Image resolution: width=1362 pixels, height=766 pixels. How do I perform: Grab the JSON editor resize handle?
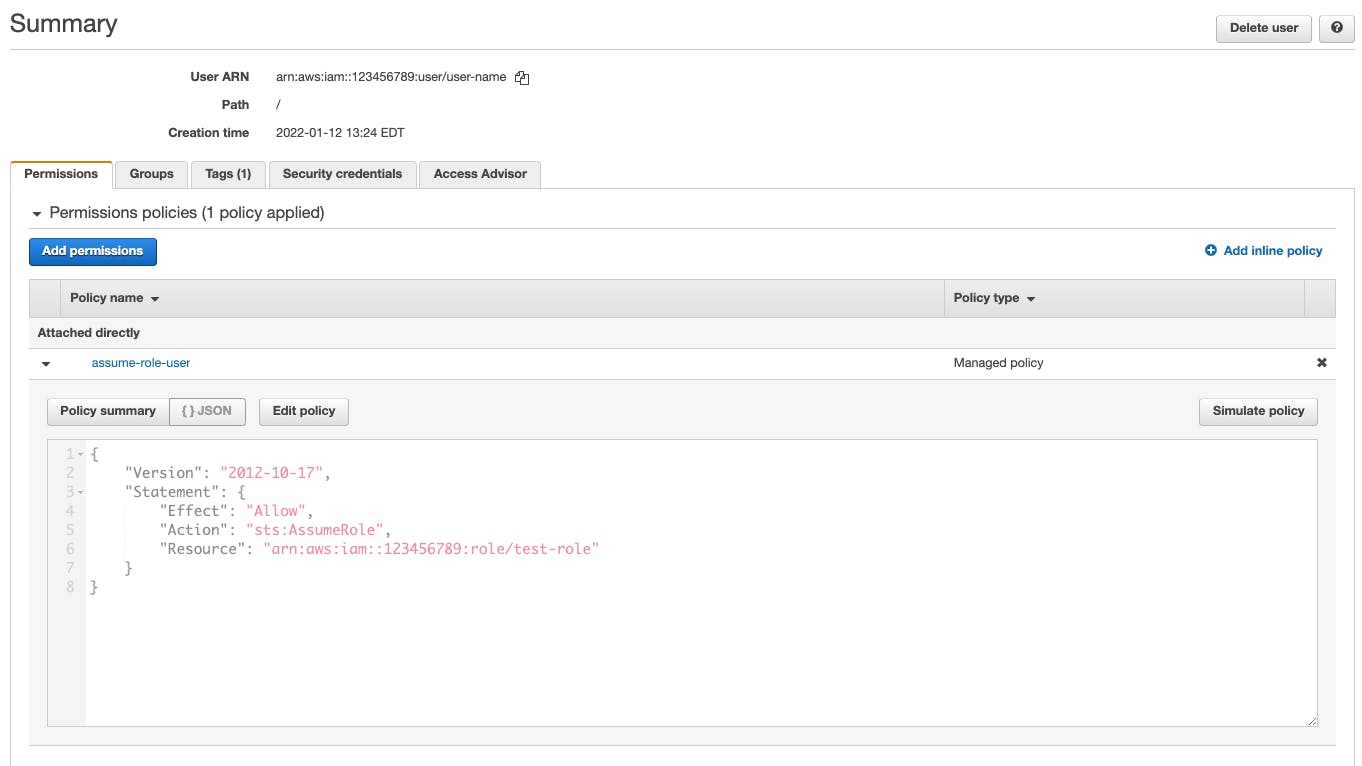(x=1311, y=719)
